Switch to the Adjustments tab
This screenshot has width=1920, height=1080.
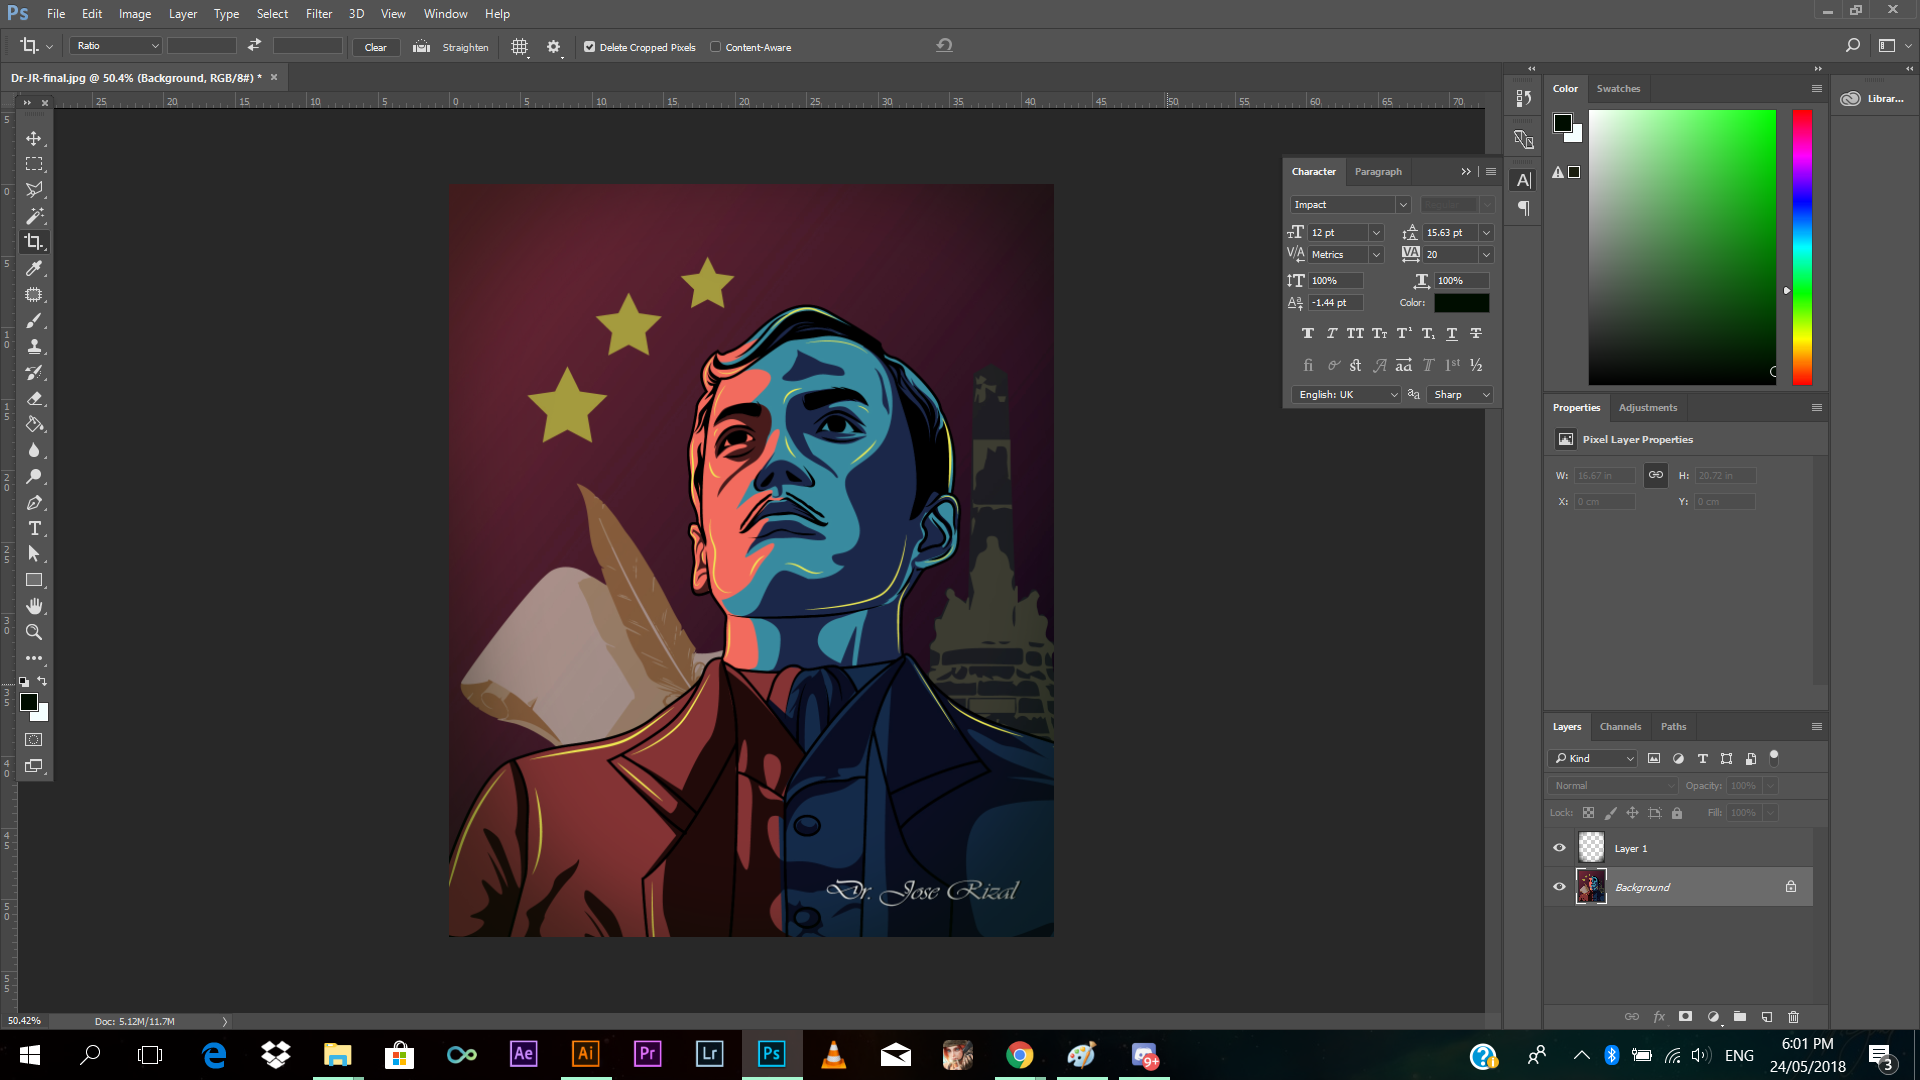click(x=1648, y=408)
